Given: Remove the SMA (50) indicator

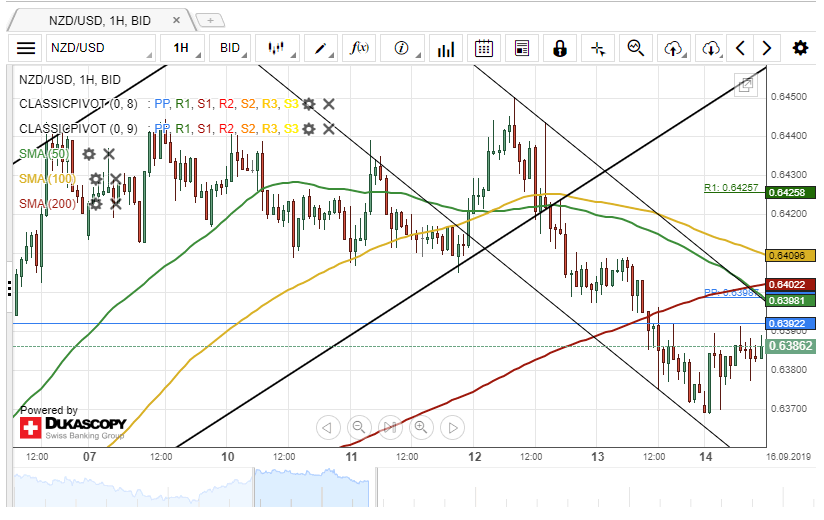Looking at the screenshot, I should tap(109, 154).
